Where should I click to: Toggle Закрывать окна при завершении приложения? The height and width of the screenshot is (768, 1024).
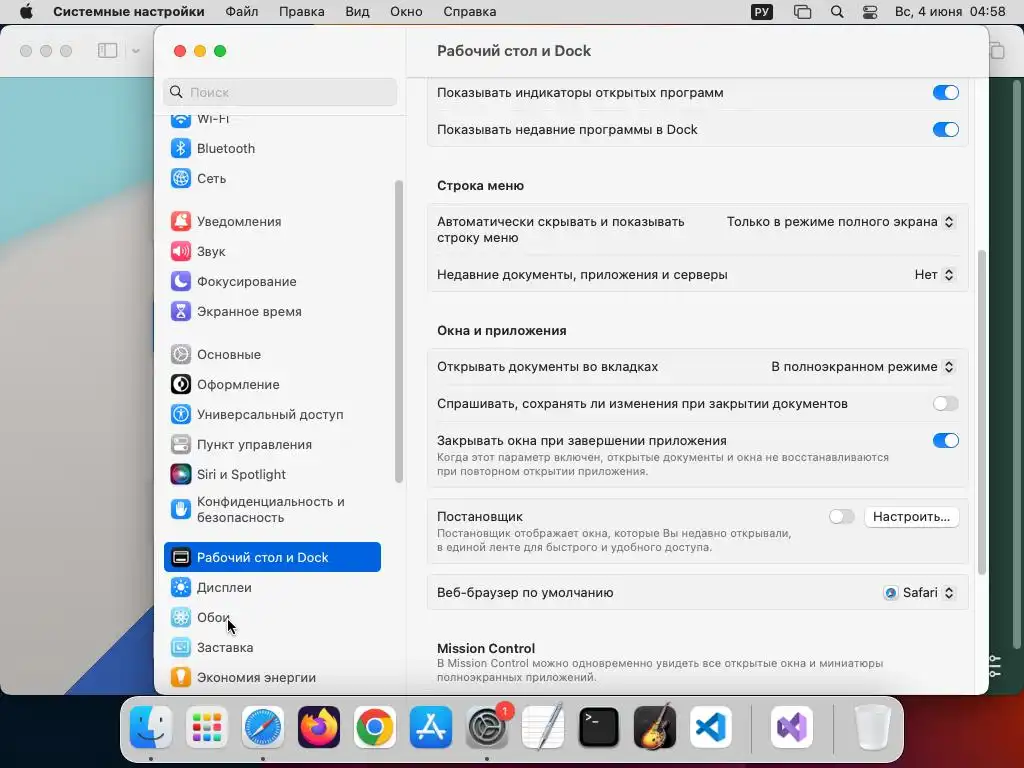tap(945, 441)
